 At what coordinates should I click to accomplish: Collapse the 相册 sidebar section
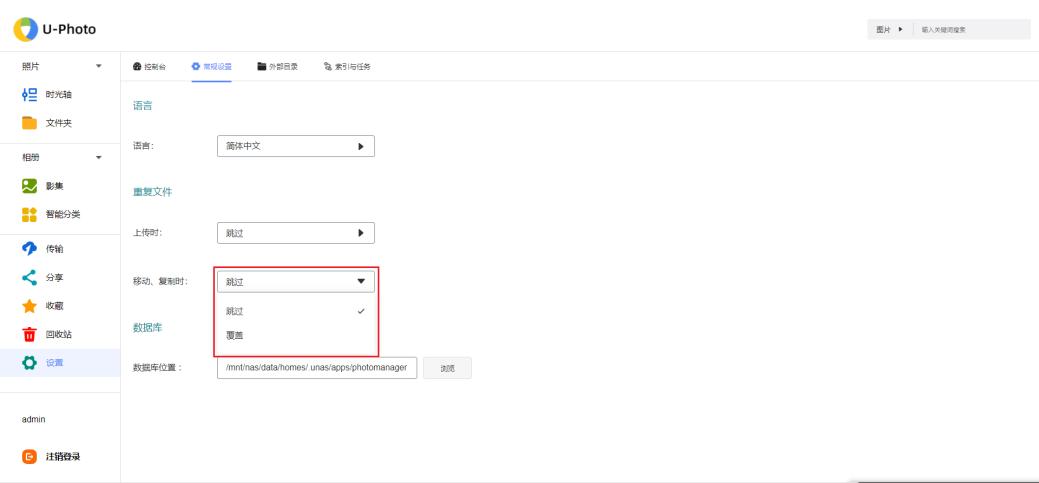(98, 157)
